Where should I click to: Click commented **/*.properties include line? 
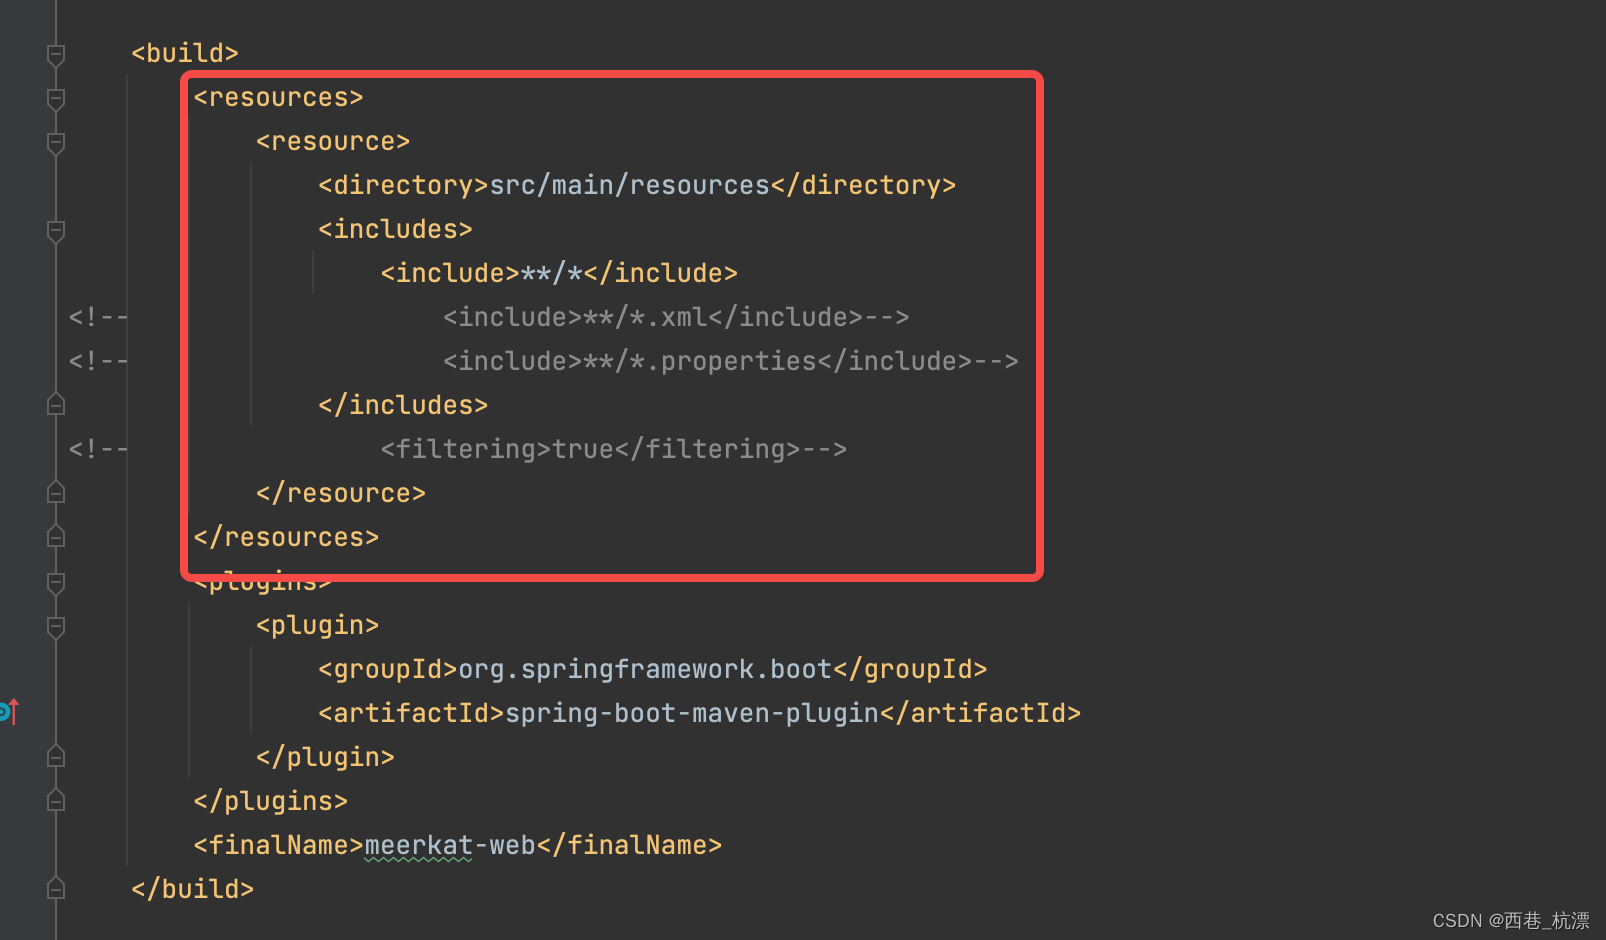(731, 361)
